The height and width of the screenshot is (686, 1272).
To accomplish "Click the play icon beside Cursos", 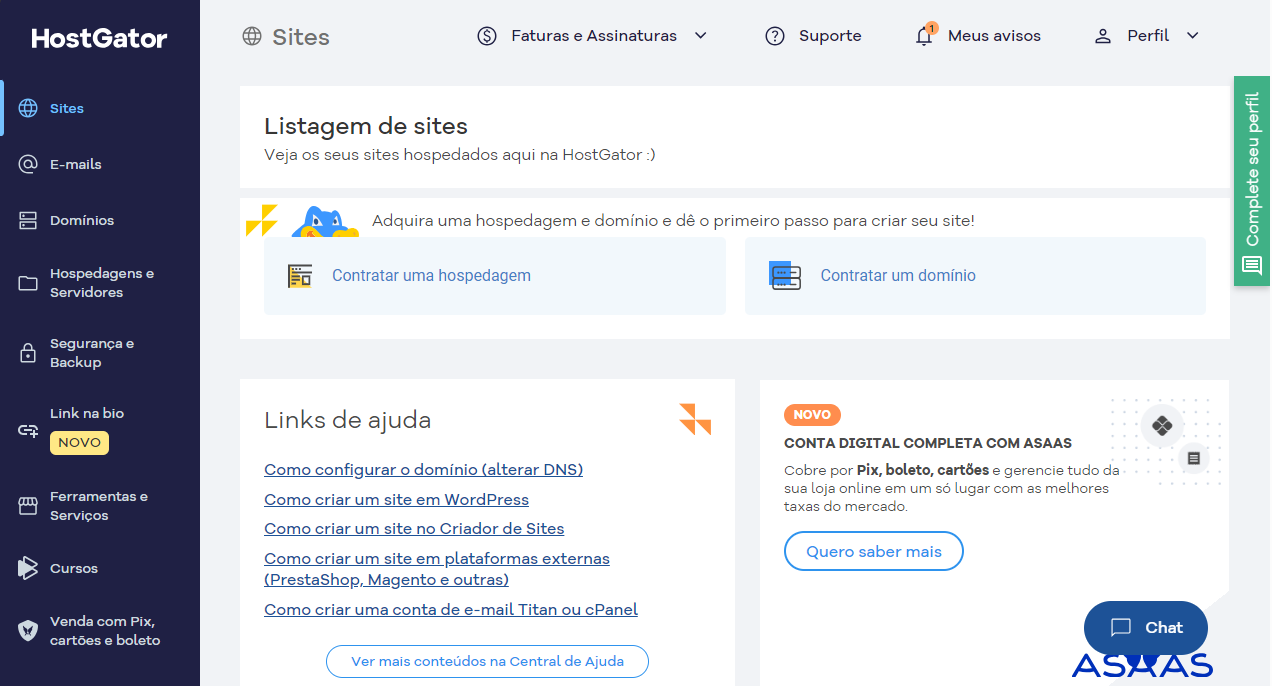I will point(28,568).
